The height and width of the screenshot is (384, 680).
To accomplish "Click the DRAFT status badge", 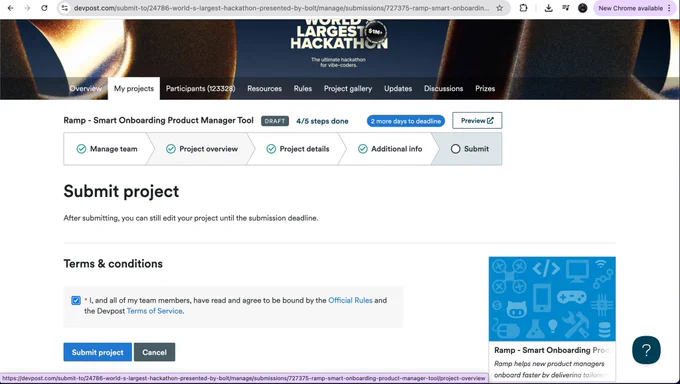I will [x=275, y=121].
